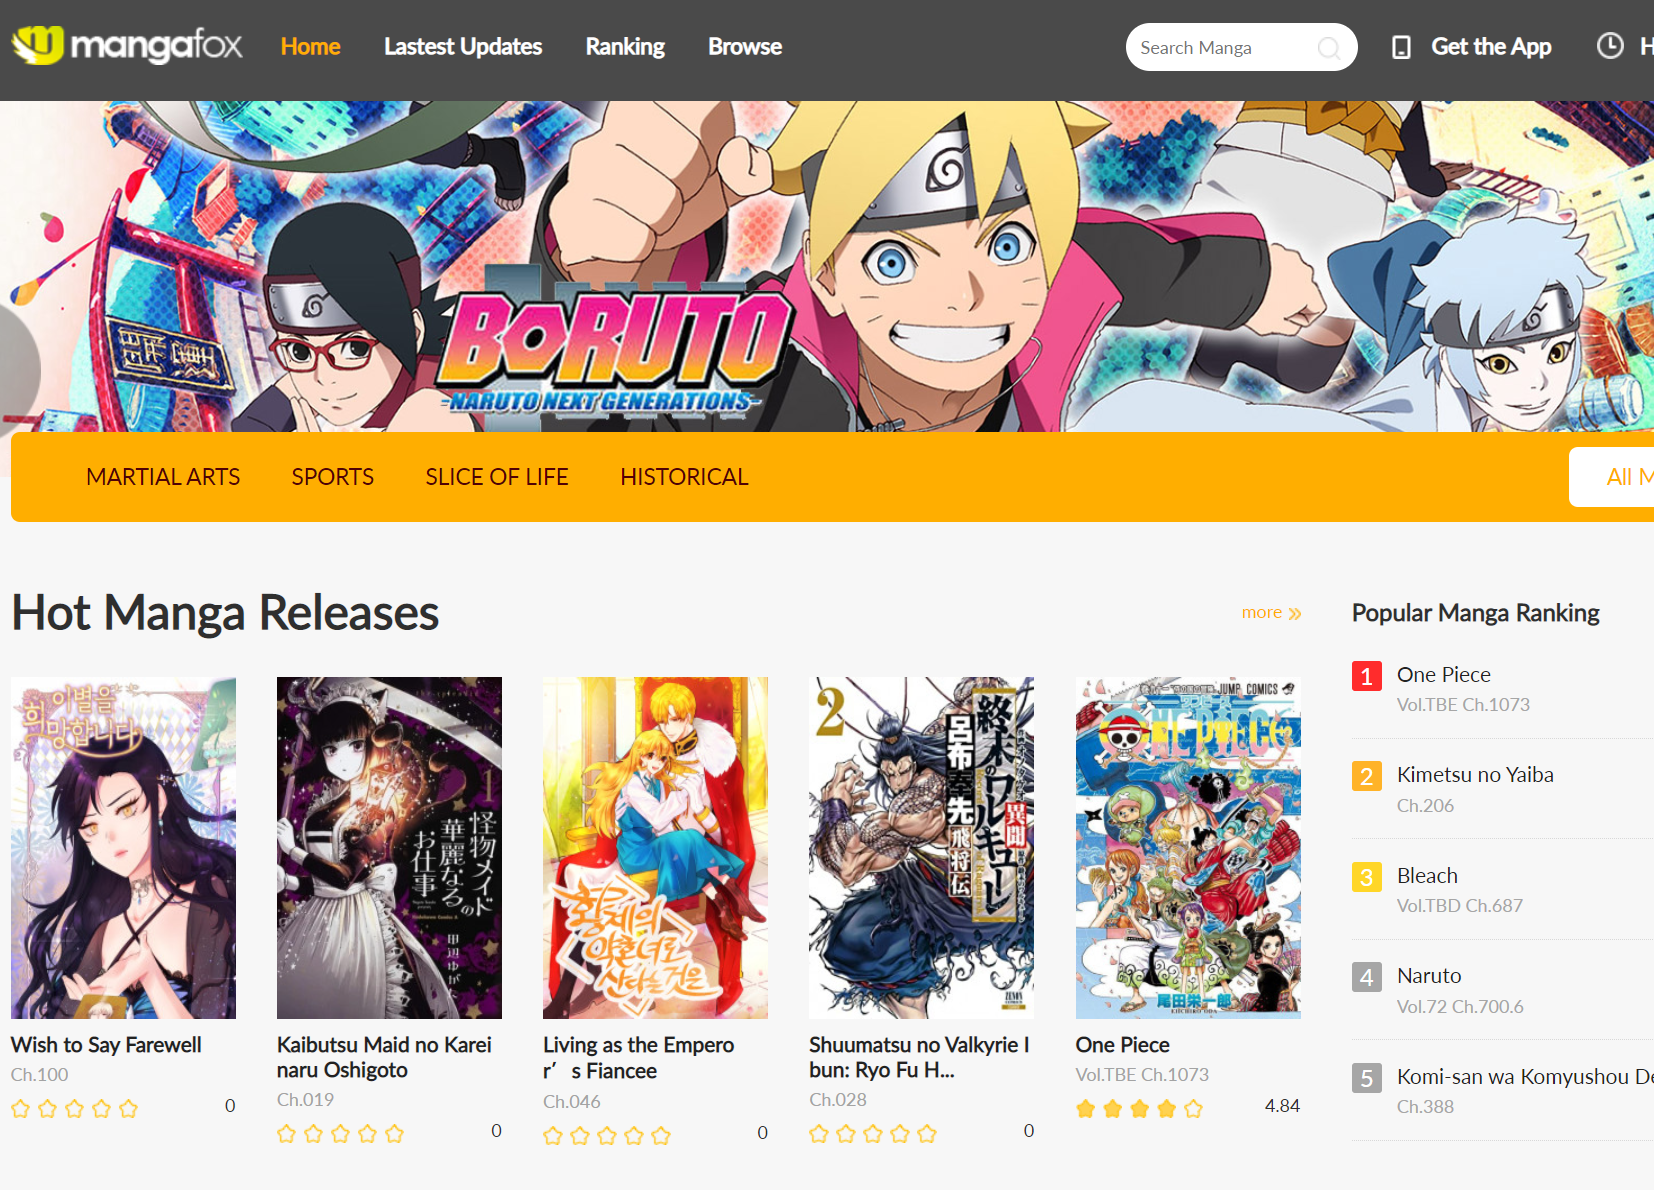Select the SLICE OF LIFE genre
The width and height of the screenshot is (1654, 1190).
click(x=497, y=477)
